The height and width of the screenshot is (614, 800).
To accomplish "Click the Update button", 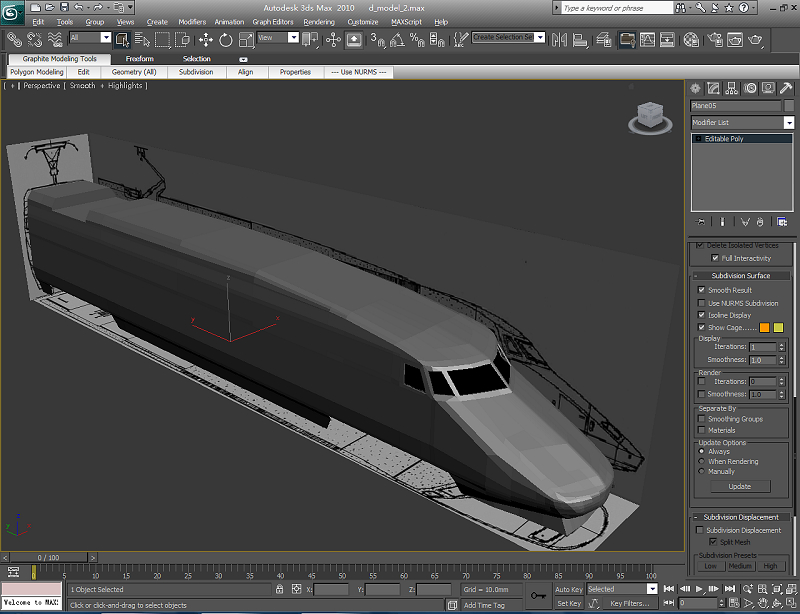I will coord(739,486).
